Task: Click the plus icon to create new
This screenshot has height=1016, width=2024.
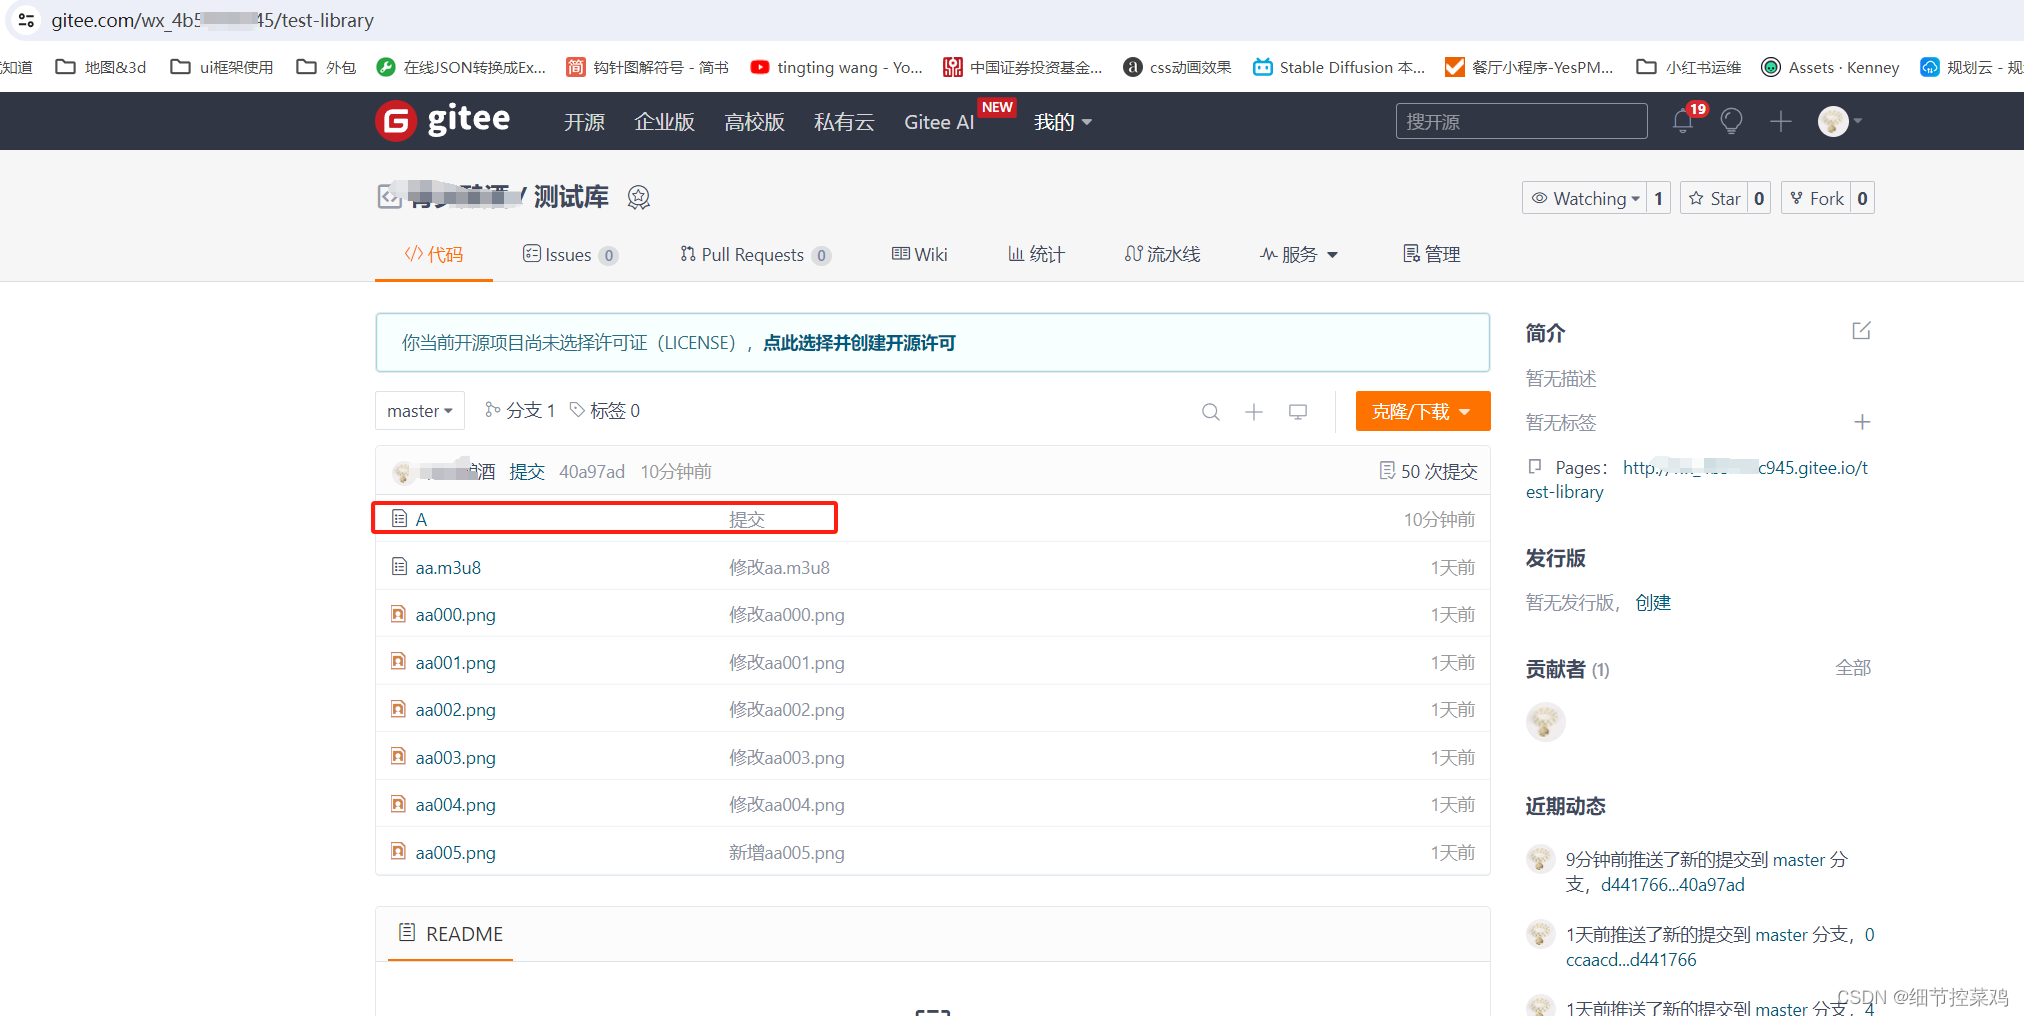Action: click(x=1780, y=121)
